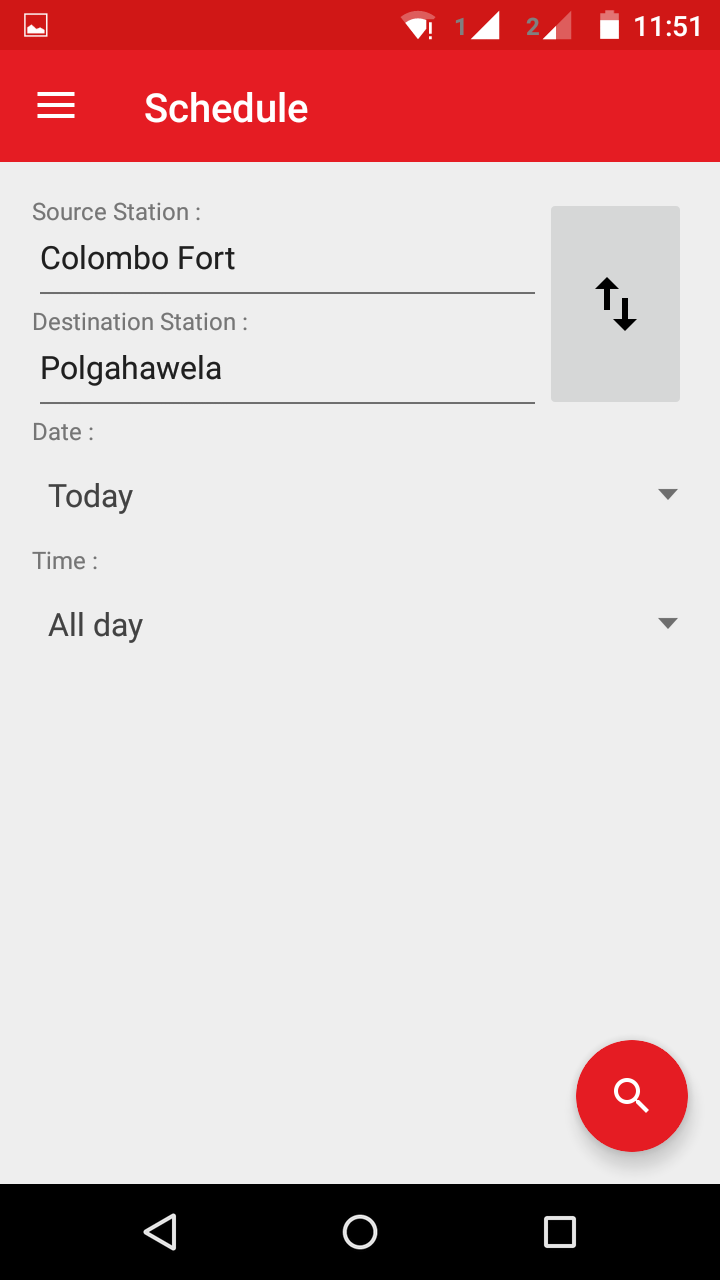Open the recent apps overview

(x=559, y=1231)
